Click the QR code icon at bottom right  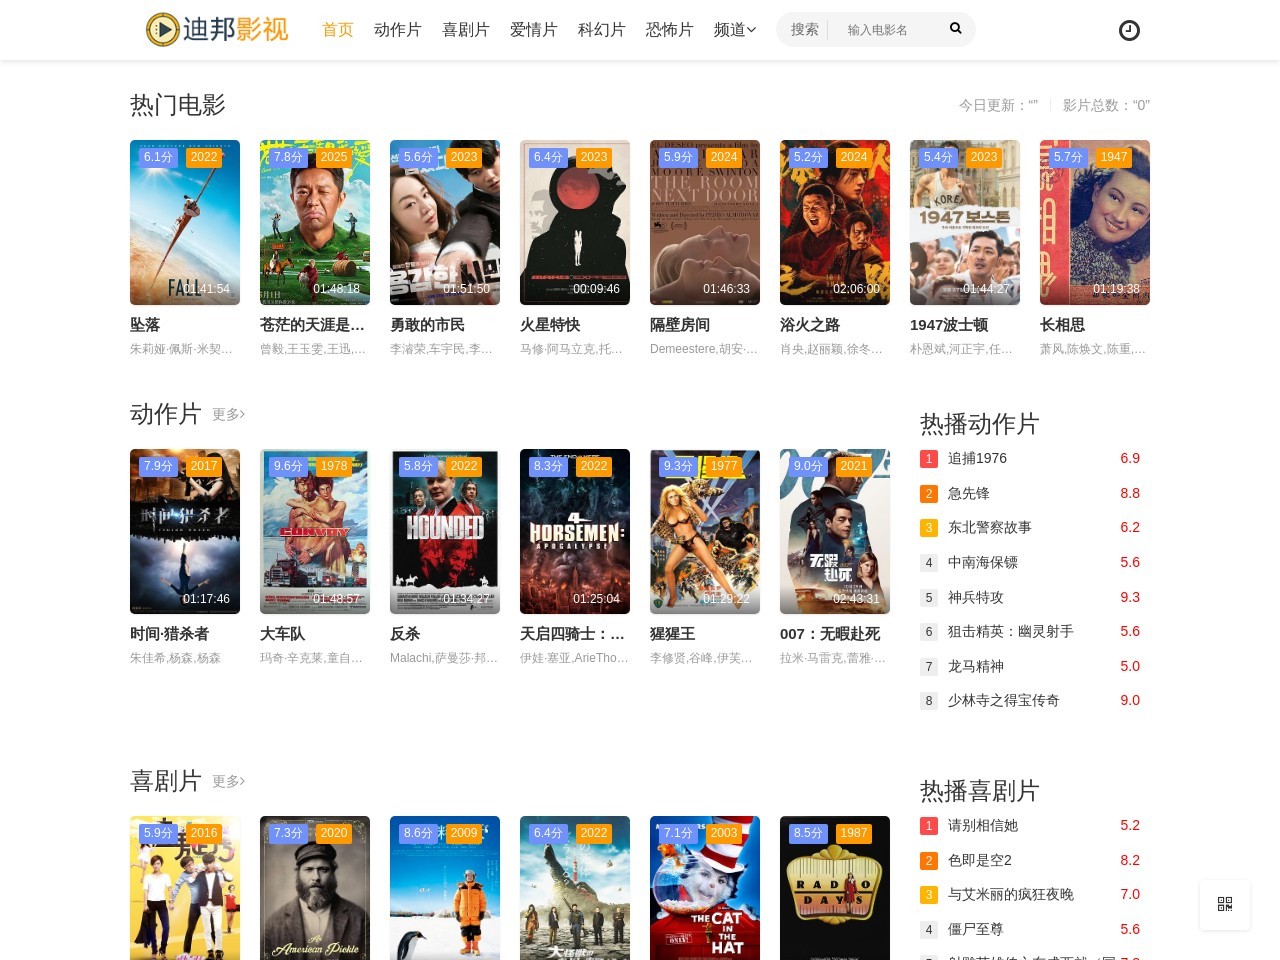(1224, 904)
